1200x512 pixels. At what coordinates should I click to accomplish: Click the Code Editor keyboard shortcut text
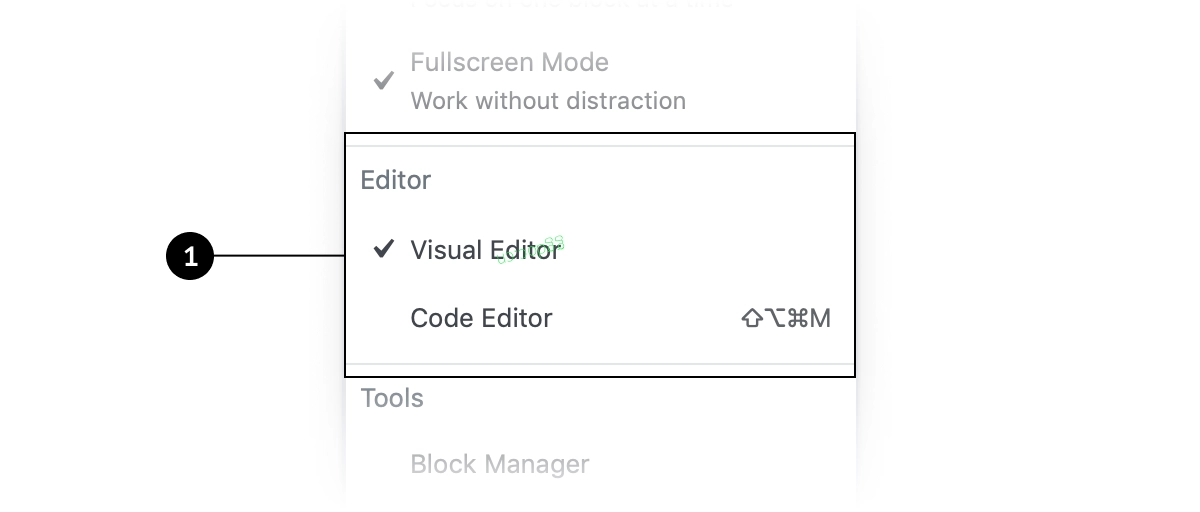tap(786, 319)
